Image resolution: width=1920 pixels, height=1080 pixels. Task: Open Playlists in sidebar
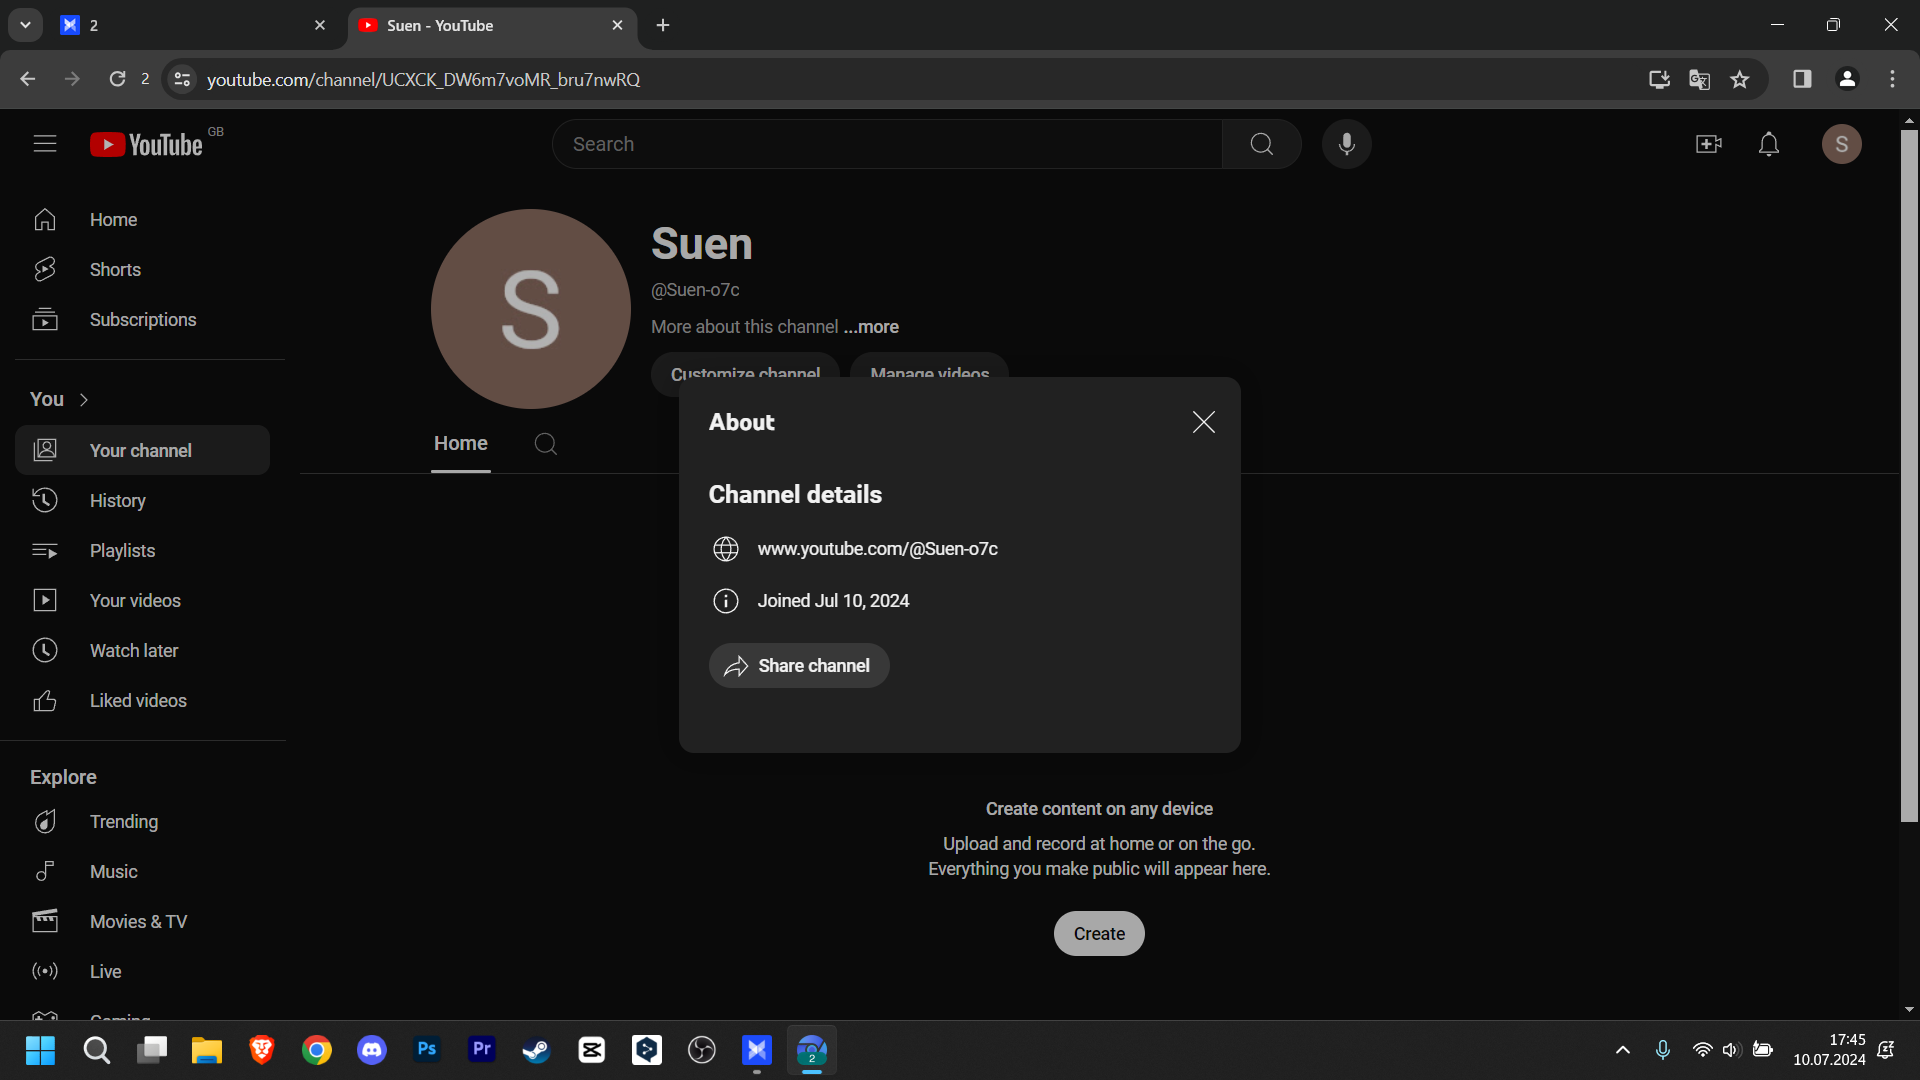point(142,550)
